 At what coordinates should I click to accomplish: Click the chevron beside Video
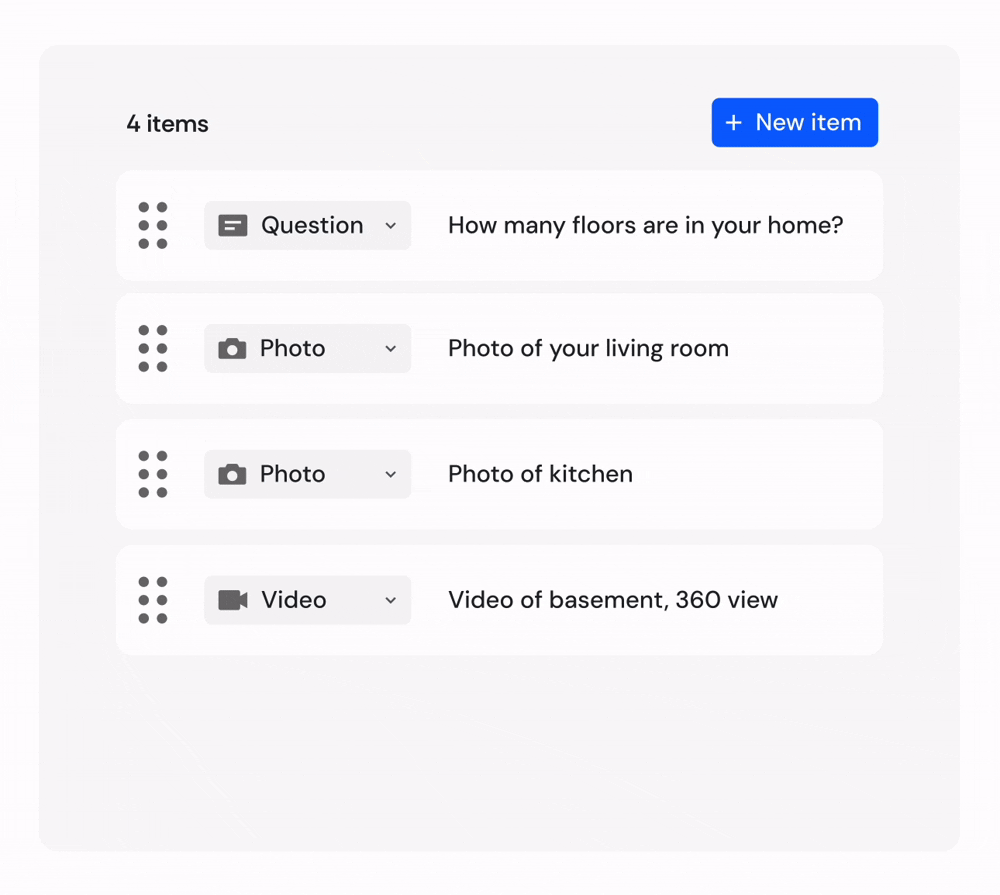click(x=391, y=600)
